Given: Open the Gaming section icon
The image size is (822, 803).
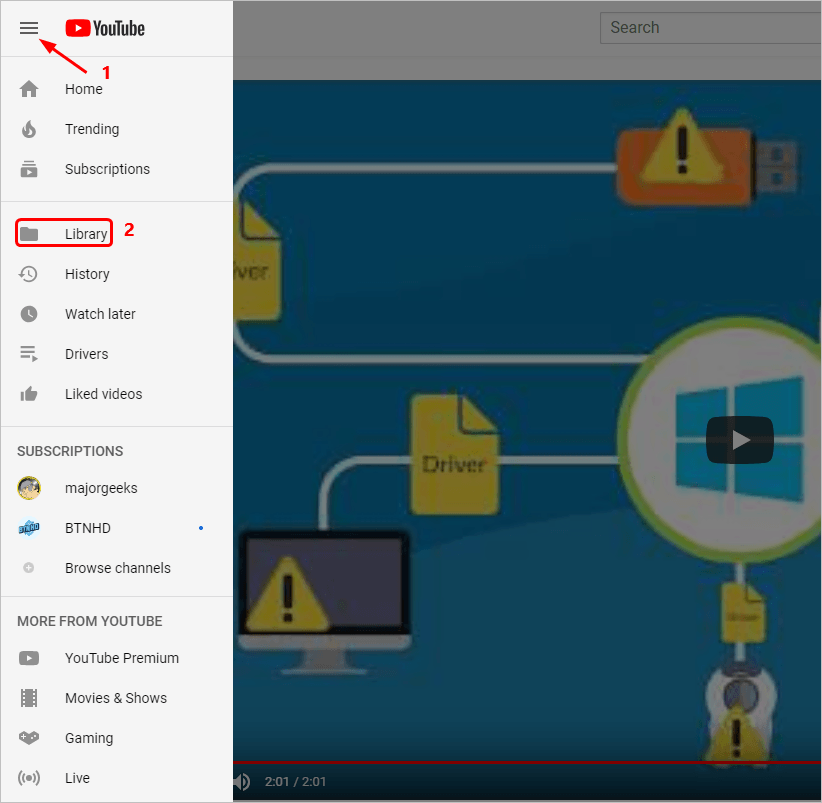Looking at the screenshot, I should (x=29, y=738).
